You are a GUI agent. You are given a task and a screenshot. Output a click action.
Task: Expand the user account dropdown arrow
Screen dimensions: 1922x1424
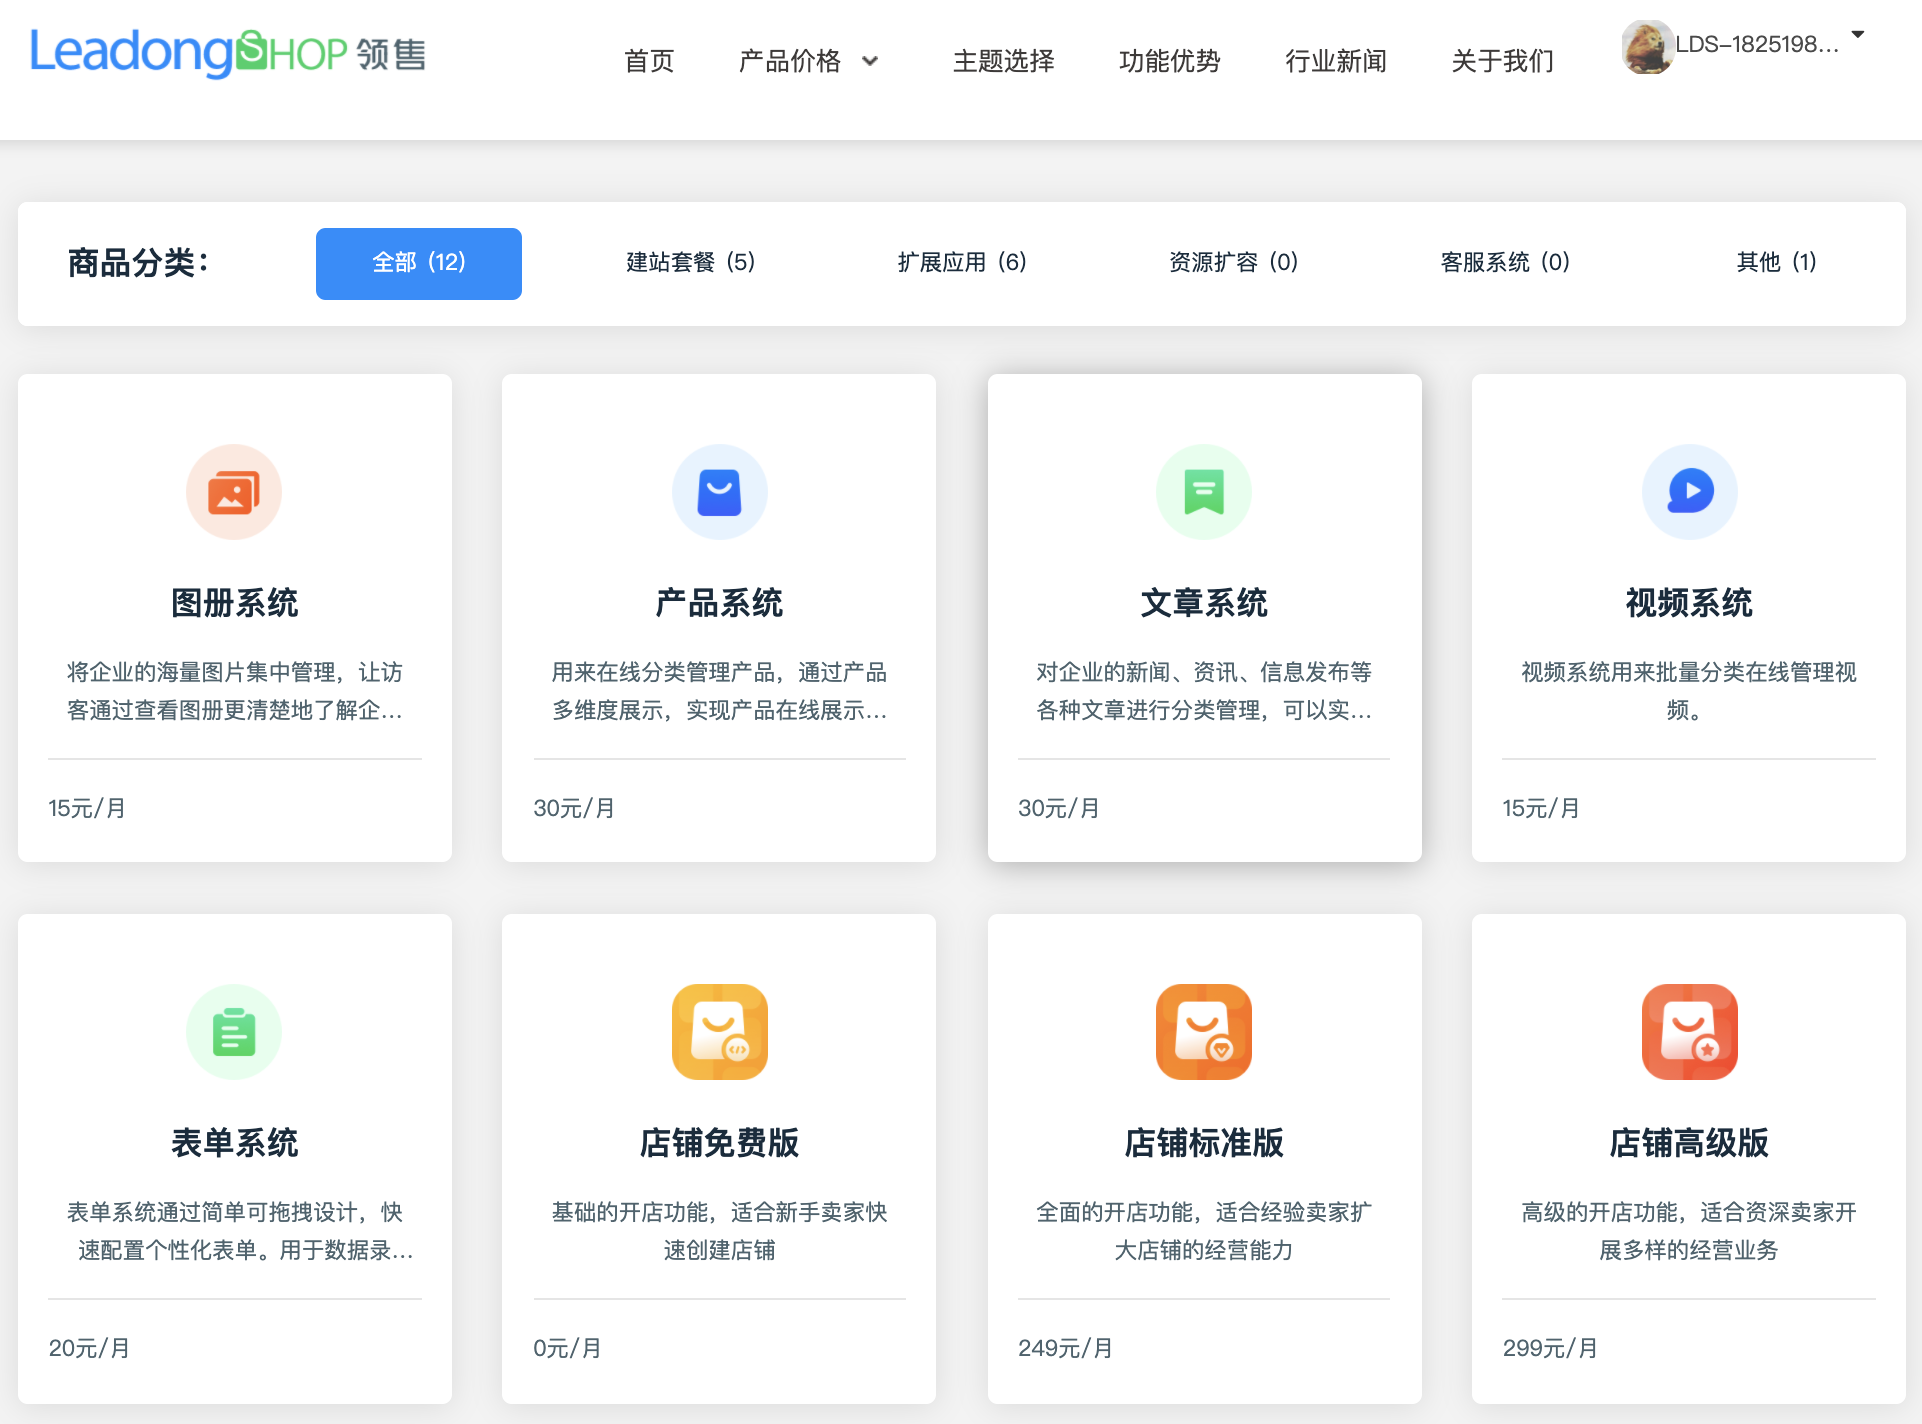click(1858, 33)
